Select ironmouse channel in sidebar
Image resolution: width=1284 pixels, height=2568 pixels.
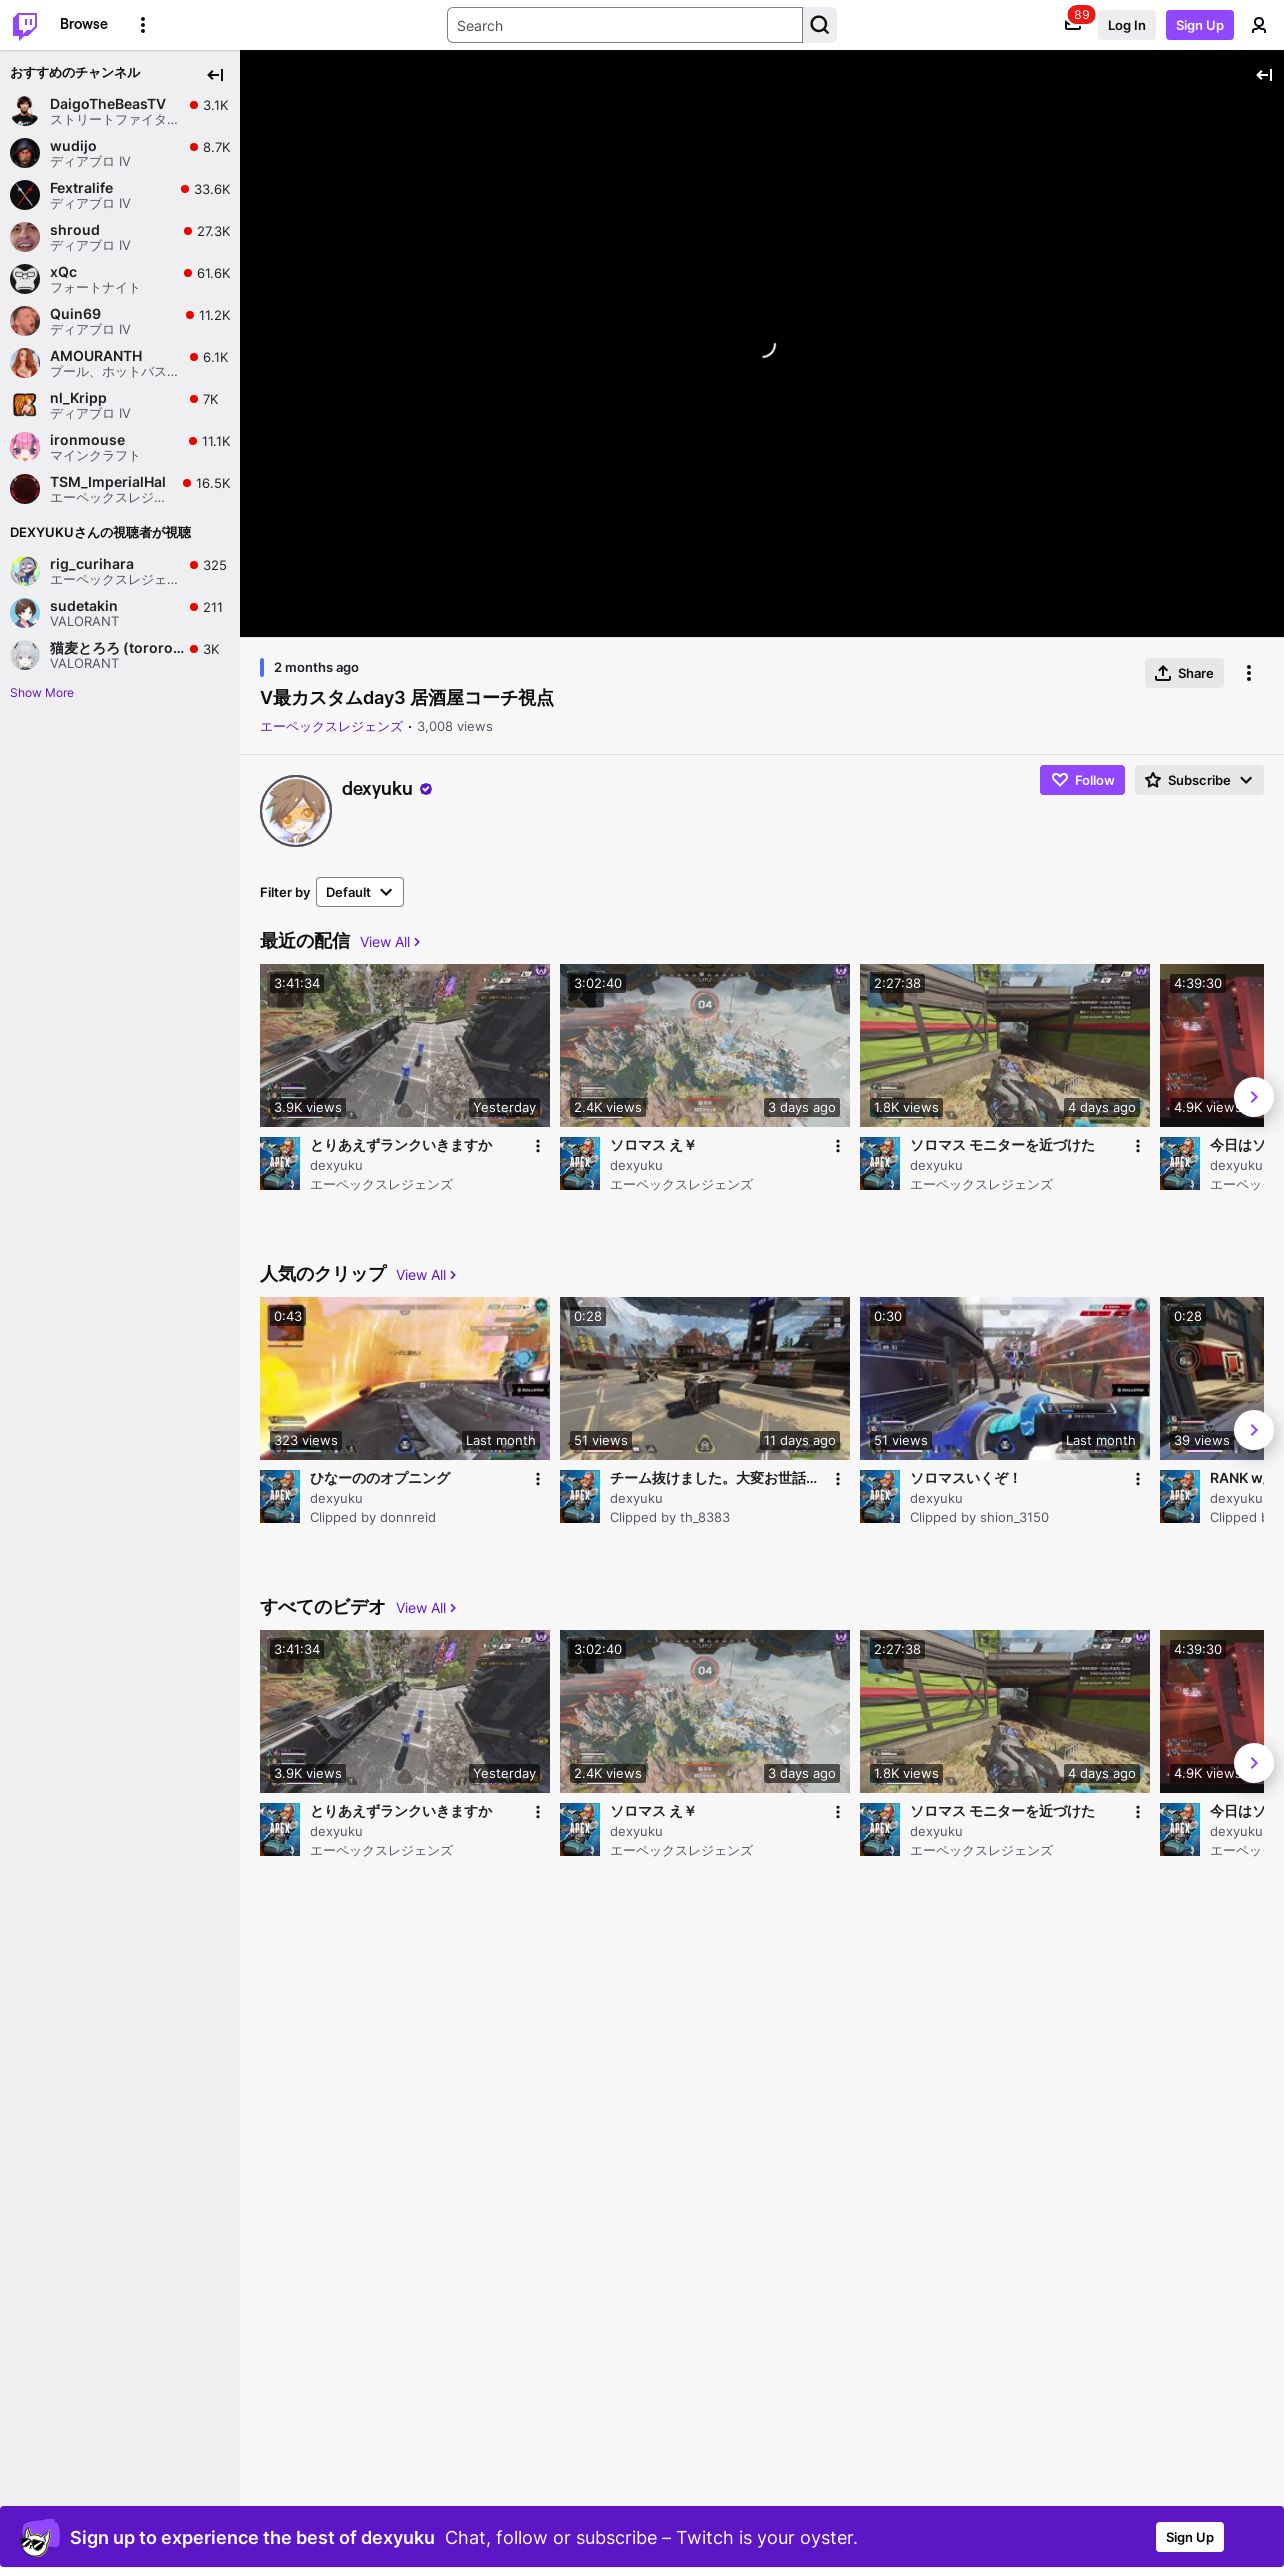click(x=120, y=447)
